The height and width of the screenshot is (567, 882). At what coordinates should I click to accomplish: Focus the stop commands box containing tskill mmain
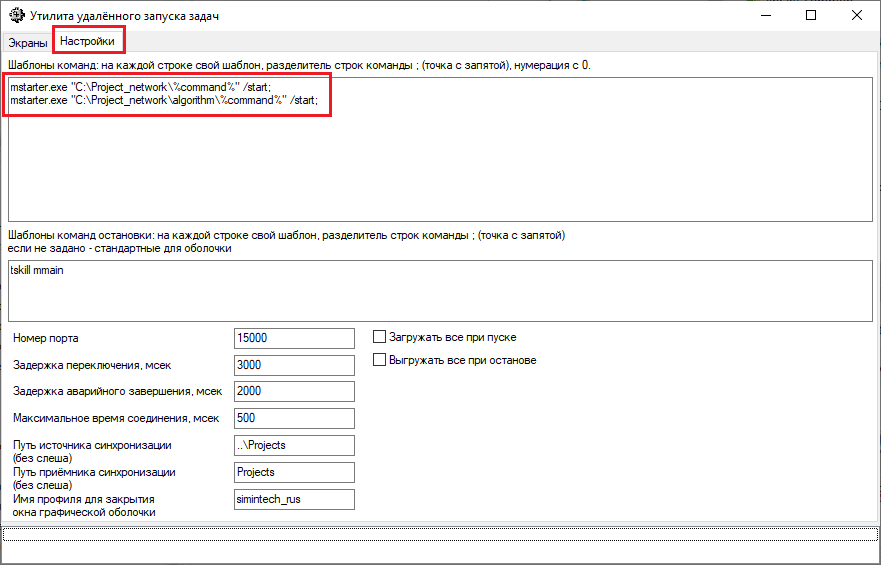pos(440,291)
